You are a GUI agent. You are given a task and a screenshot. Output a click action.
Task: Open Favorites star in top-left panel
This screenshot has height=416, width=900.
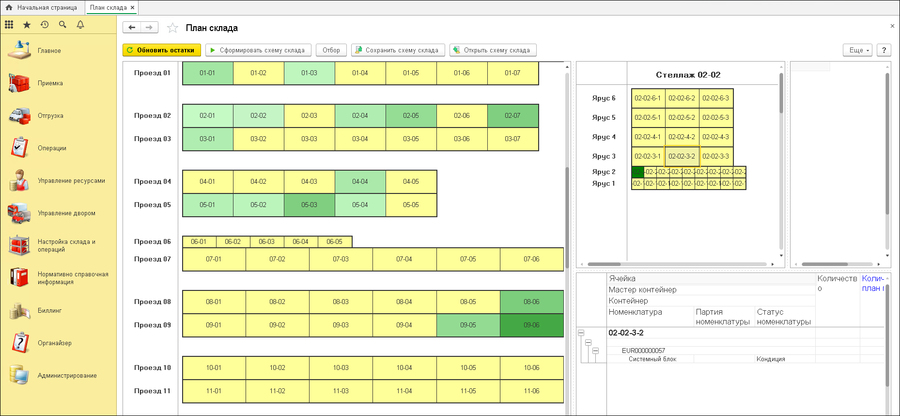(x=27, y=24)
